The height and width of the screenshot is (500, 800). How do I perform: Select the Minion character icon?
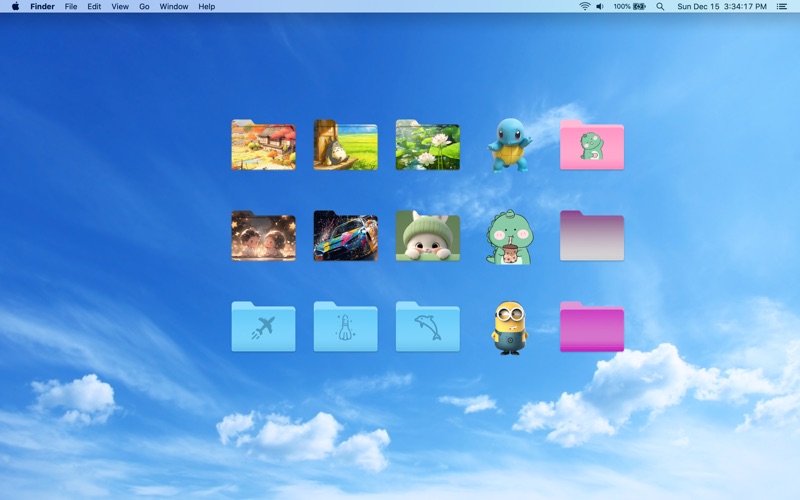point(509,327)
